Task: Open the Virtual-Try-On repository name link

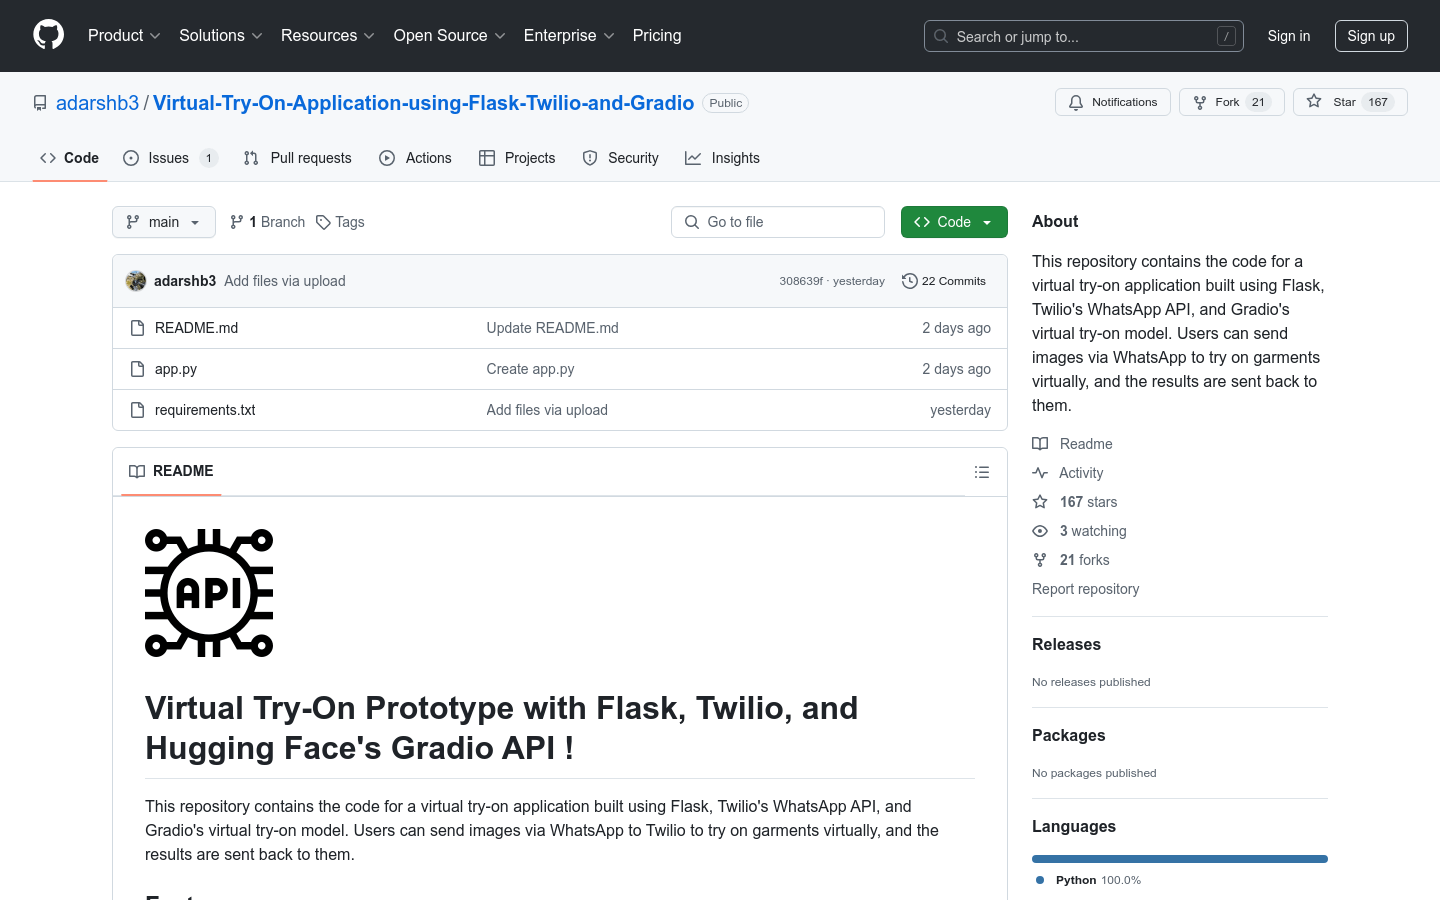Action: 423,103
